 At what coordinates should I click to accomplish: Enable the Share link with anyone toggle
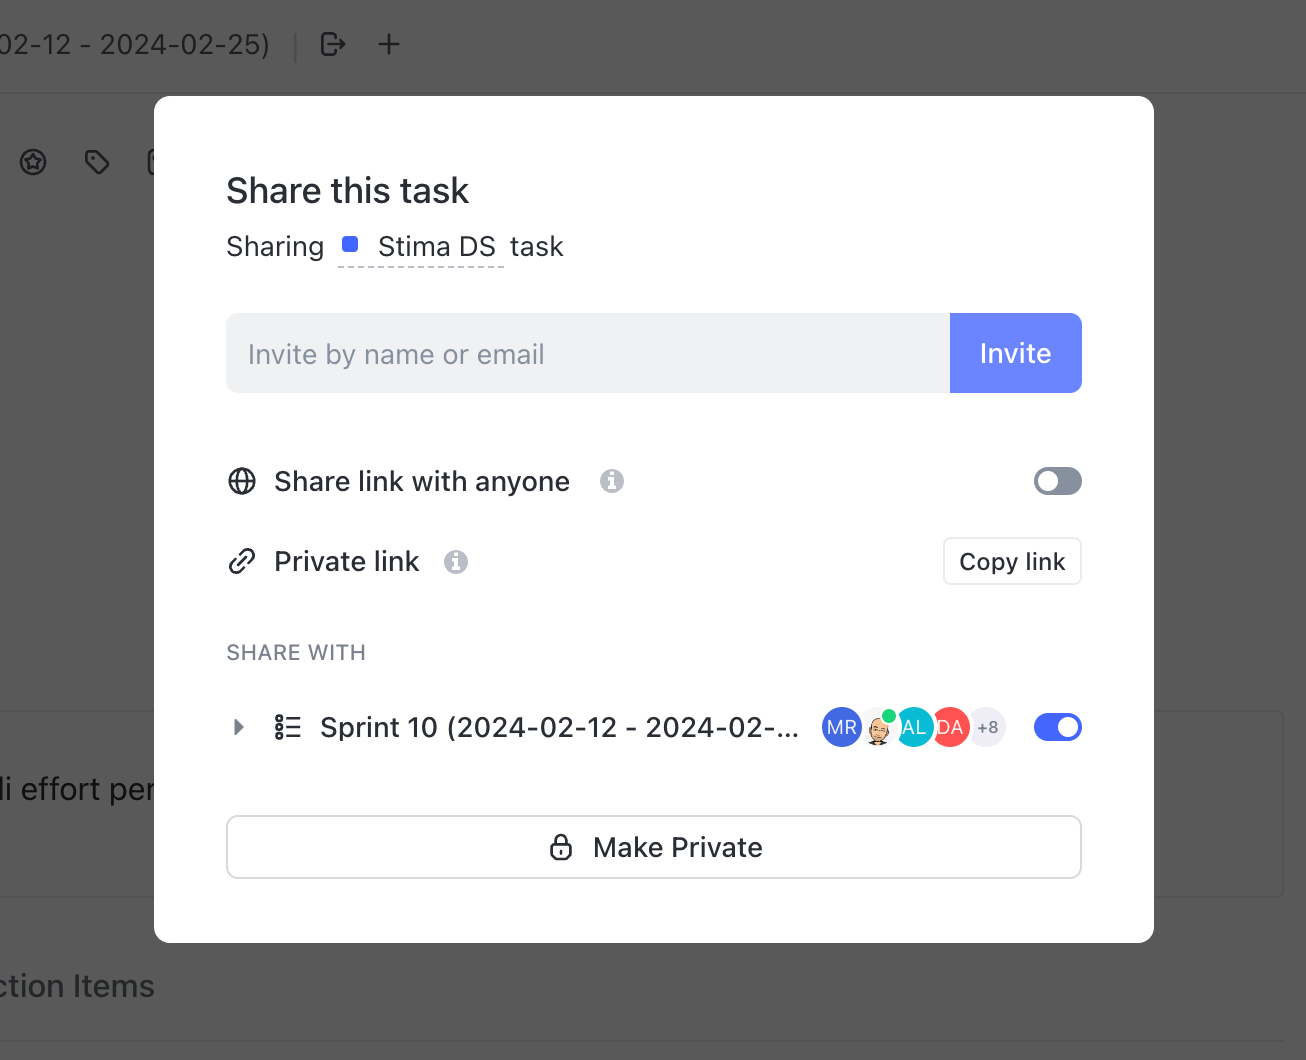click(1057, 481)
